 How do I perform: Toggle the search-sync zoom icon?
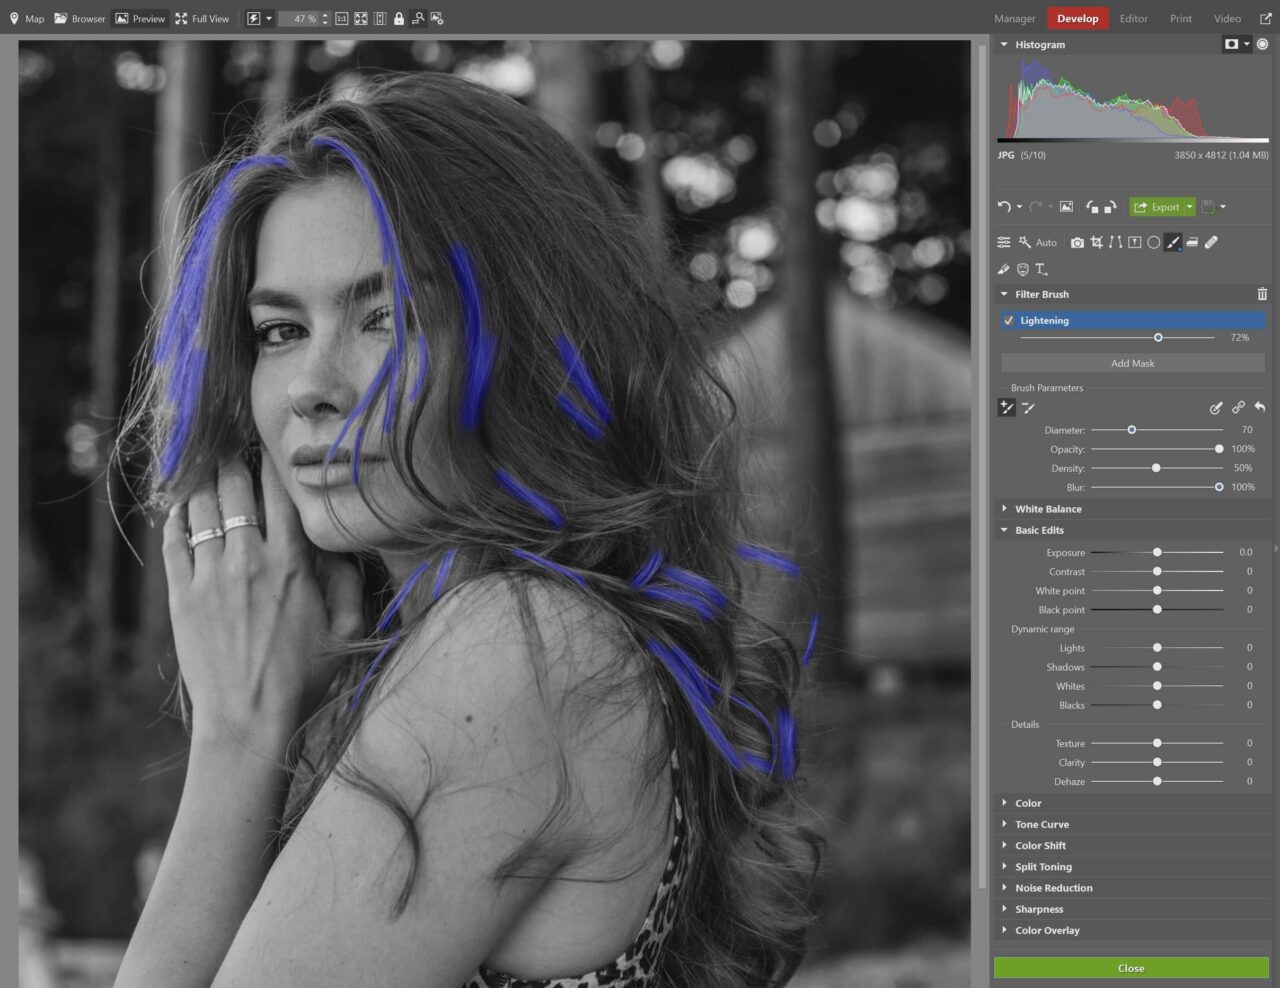tap(418, 18)
